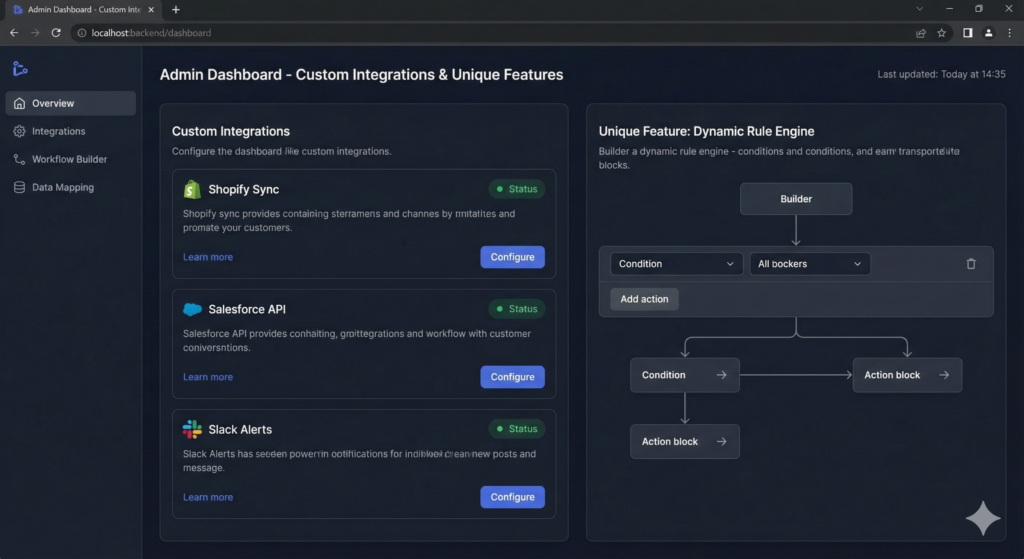Viewport: 1024px width, 559px height.
Task: Open Data Mapping in the sidebar
Action: pyautogui.click(x=71, y=187)
